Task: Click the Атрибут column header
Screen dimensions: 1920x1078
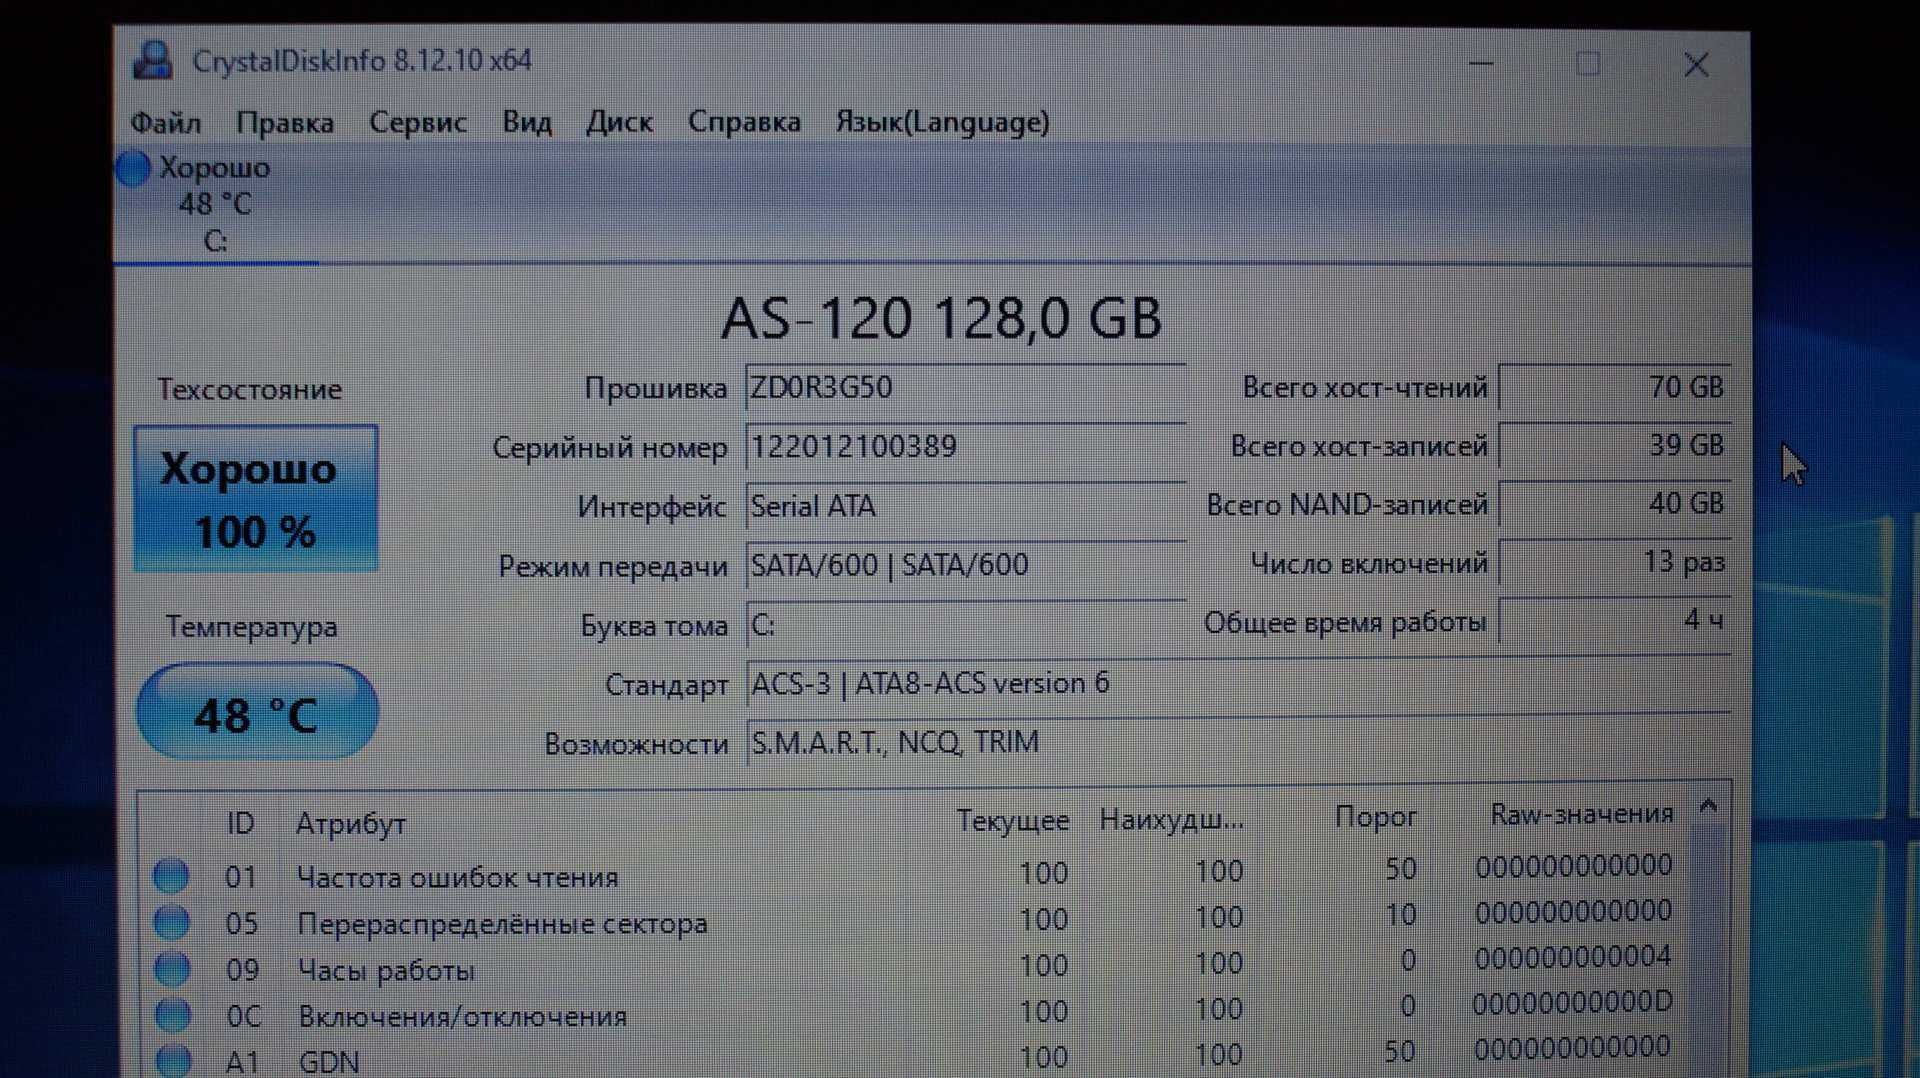Action: click(351, 824)
